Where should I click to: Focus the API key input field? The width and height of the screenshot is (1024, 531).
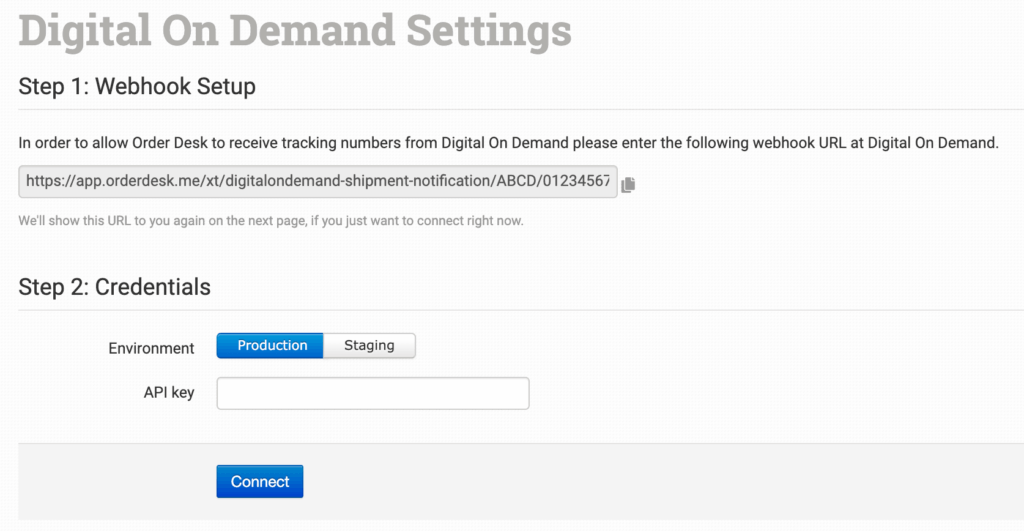372,393
